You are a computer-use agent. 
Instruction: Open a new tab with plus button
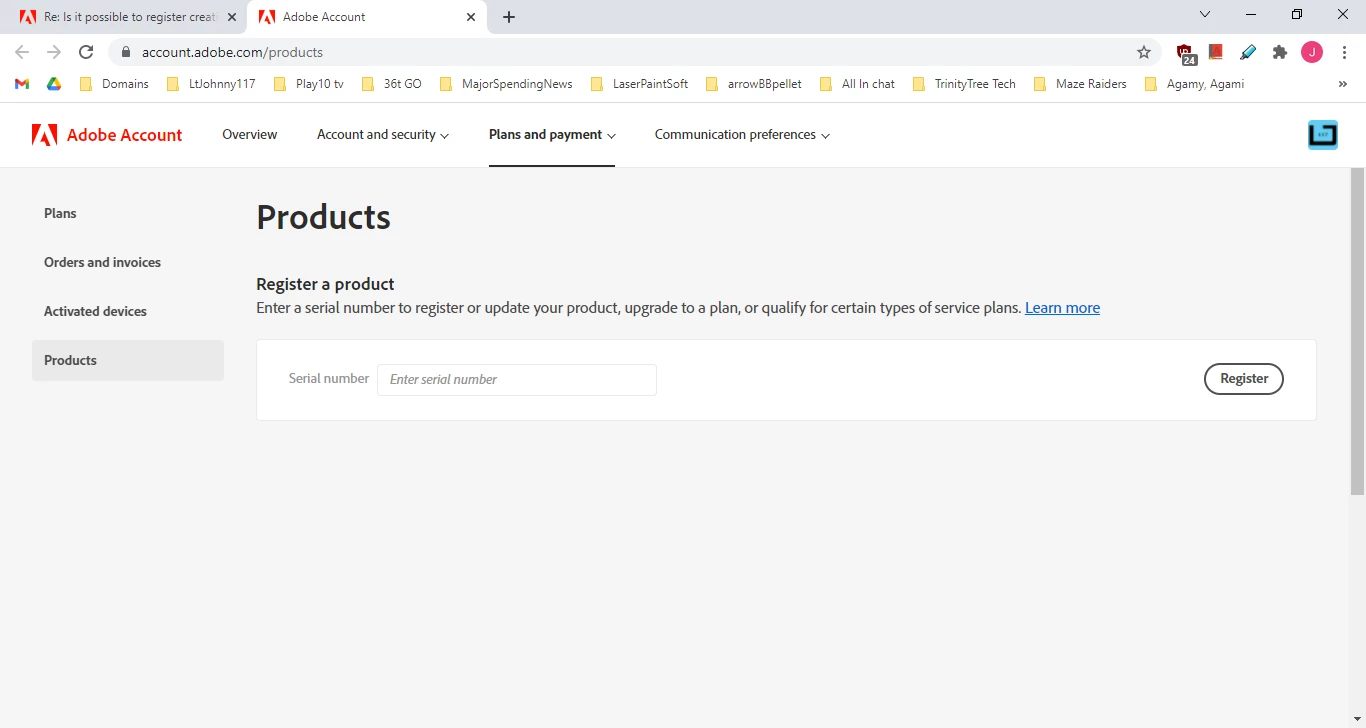tap(509, 17)
